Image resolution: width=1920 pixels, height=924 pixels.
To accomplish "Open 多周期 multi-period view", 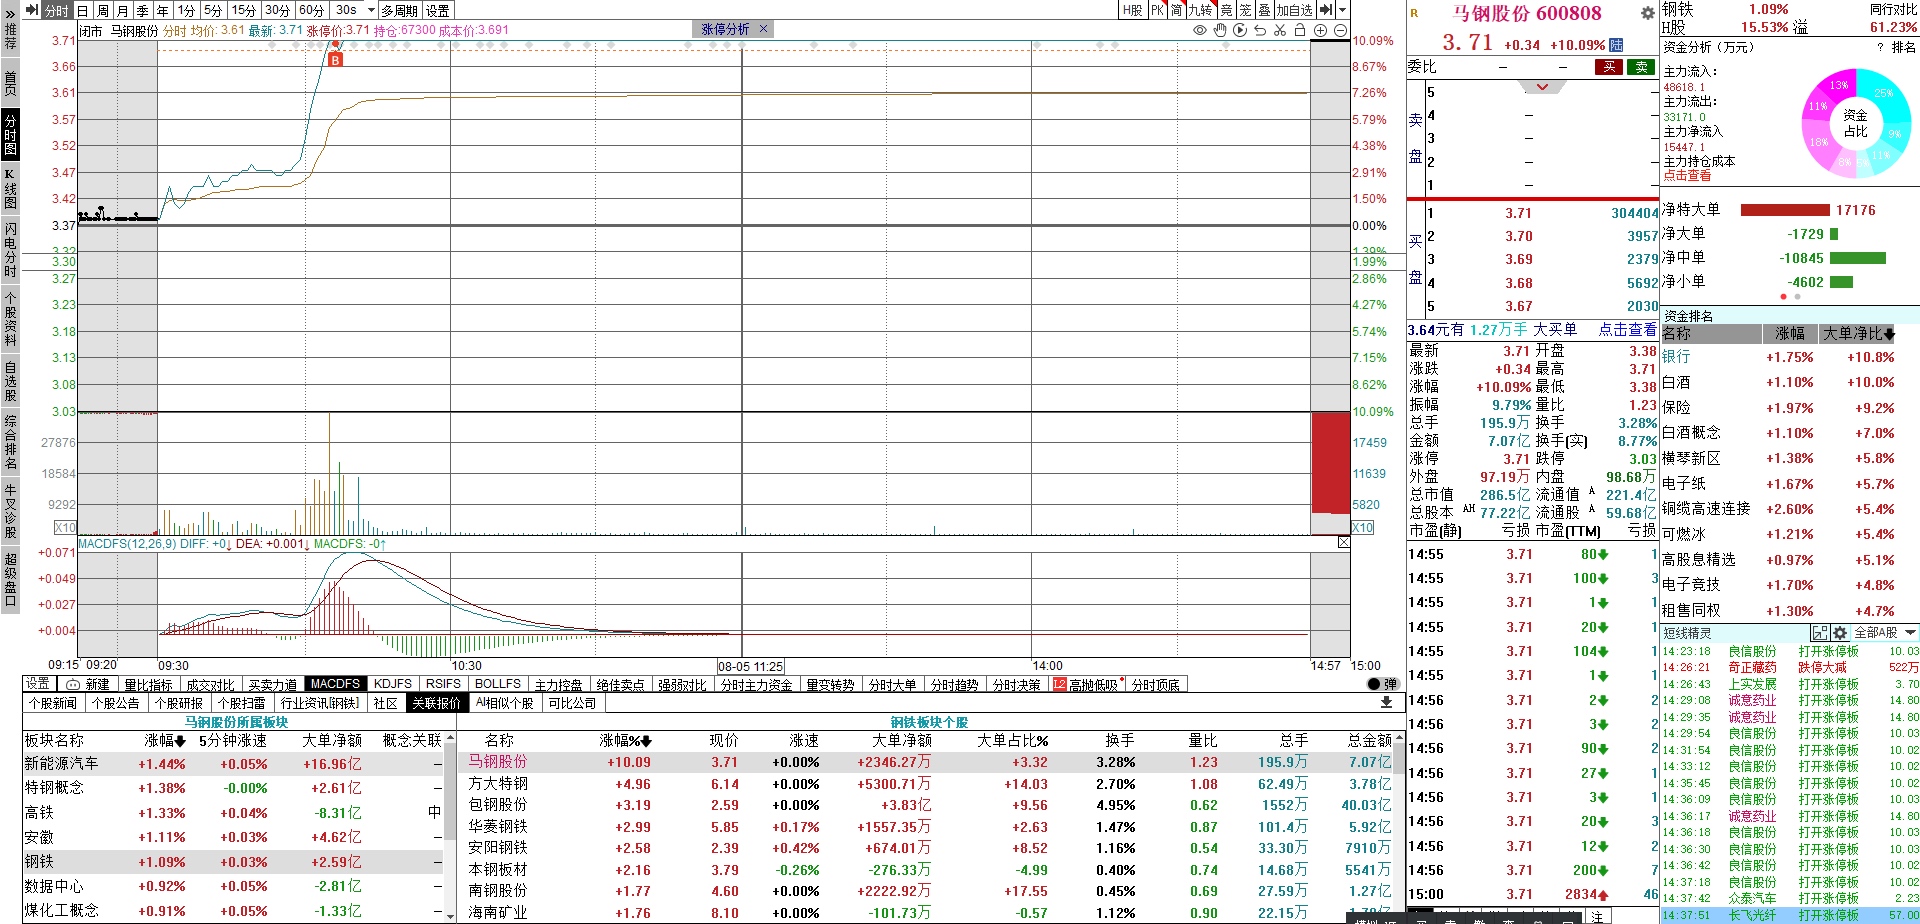I will 400,10.
